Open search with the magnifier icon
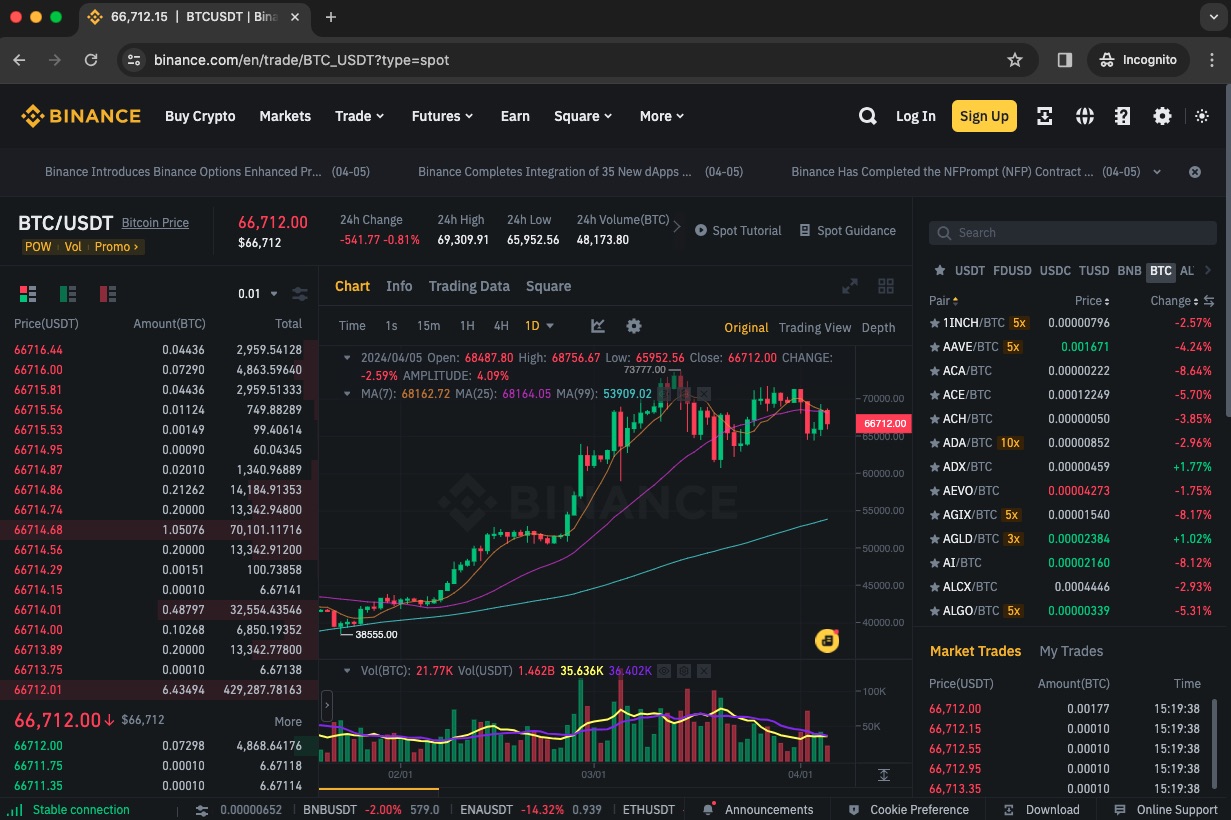This screenshot has width=1231, height=820. point(867,116)
